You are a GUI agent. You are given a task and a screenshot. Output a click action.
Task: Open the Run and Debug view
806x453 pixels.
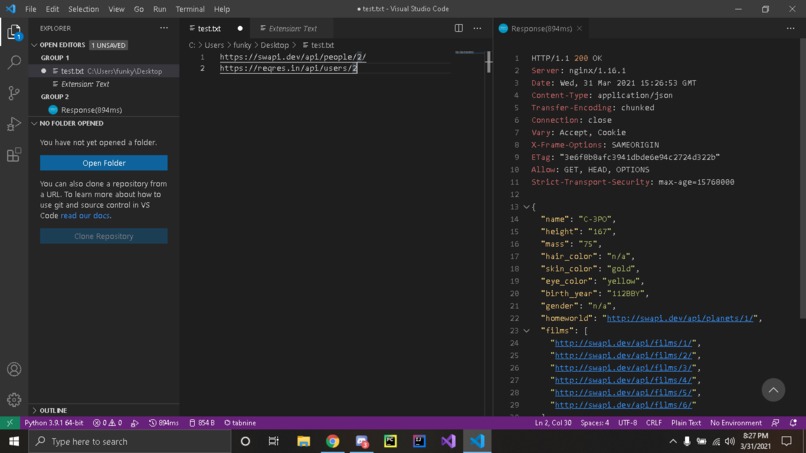point(14,124)
